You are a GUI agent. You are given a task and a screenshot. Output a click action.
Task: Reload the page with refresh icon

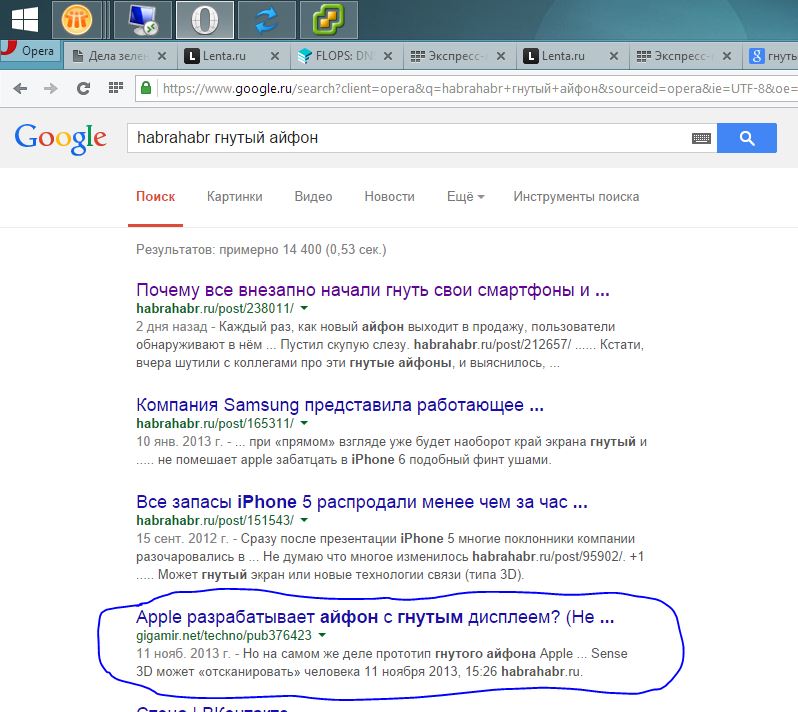pos(83,89)
